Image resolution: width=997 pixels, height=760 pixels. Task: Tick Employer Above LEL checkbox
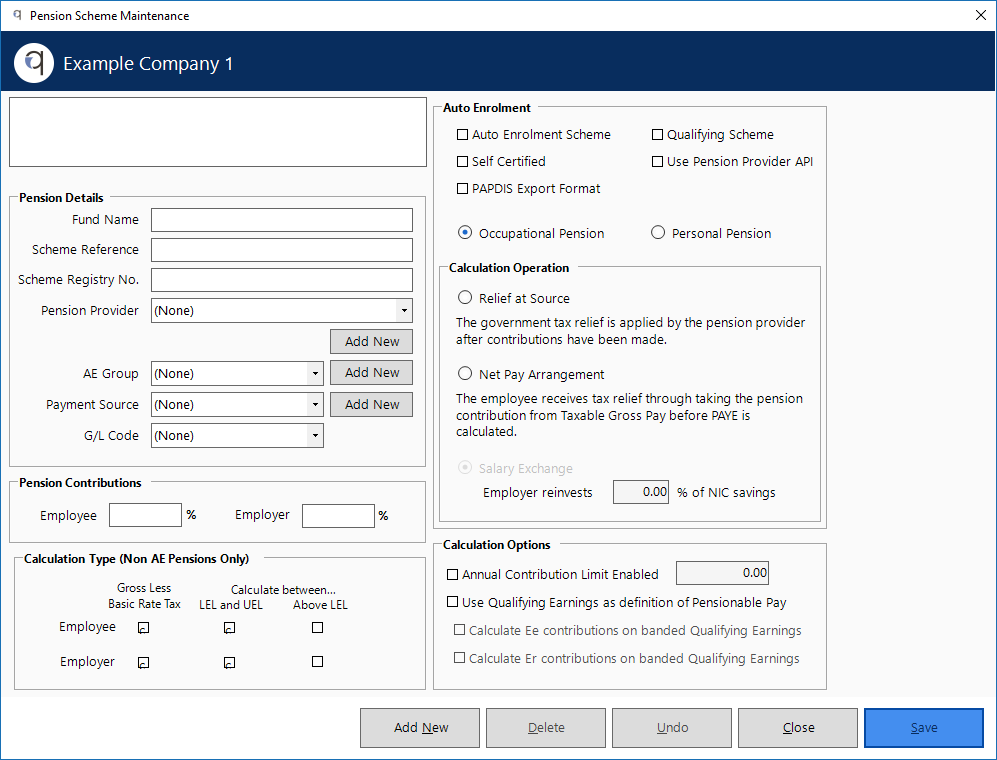(317, 661)
